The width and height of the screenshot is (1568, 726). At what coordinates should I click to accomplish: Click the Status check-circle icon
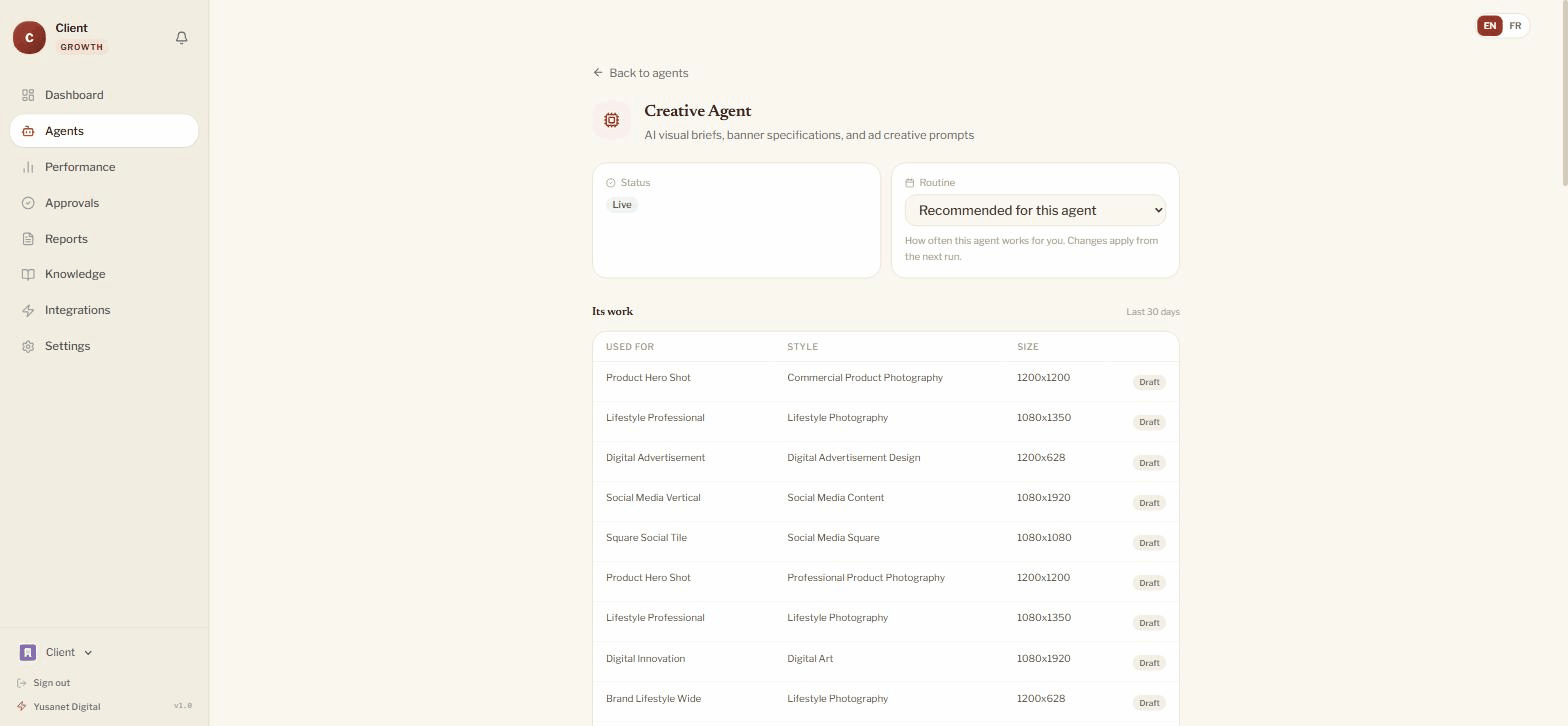(611, 183)
